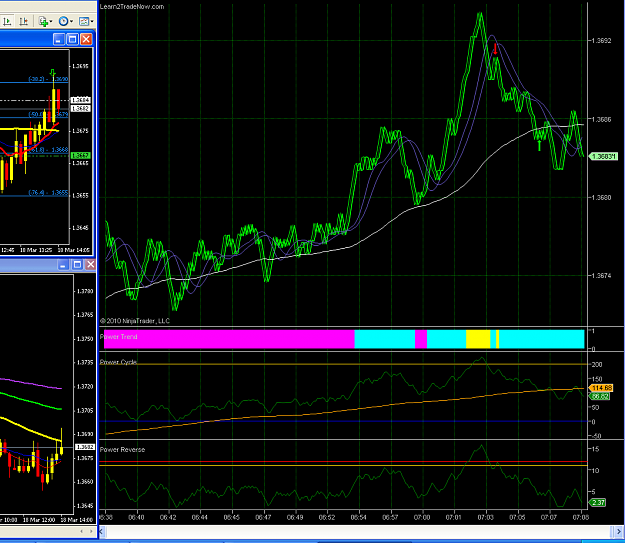The height and width of the screenshot is (543, 625).
Task: Click the green 2.37 Power Reverse value
Action: tap(597, 503)
